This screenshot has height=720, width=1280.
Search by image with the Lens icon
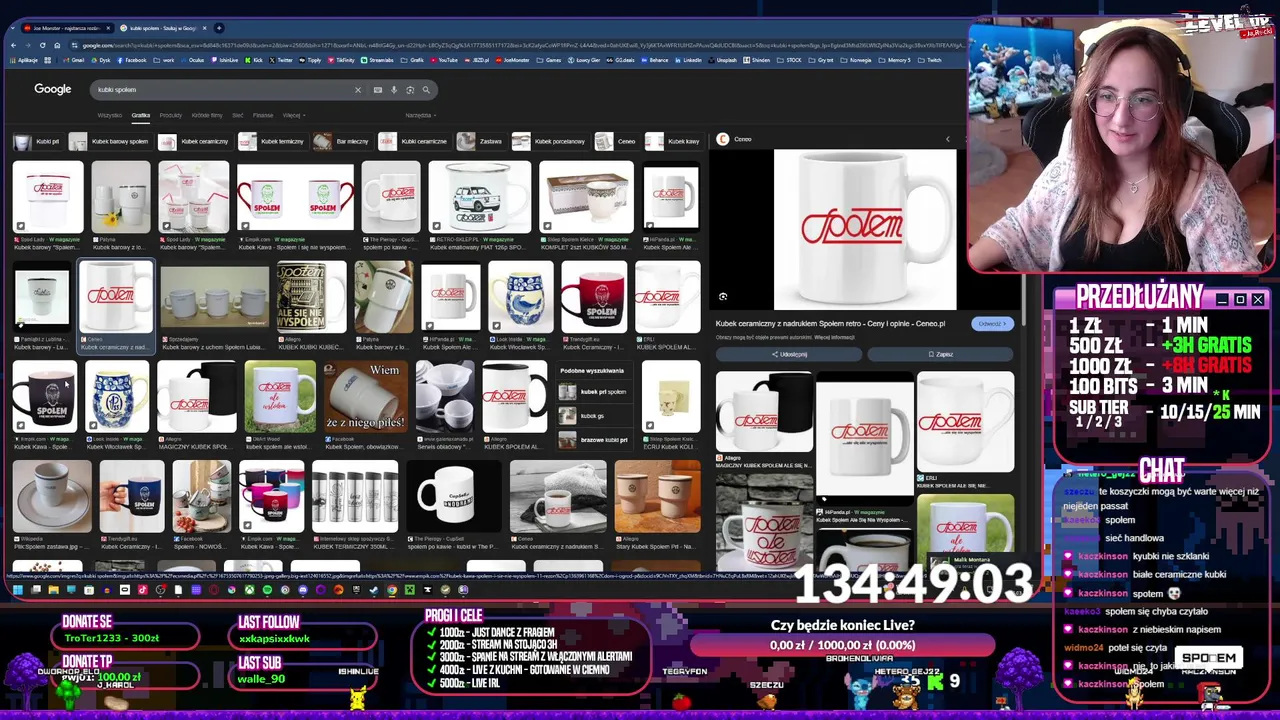(410, 90)
